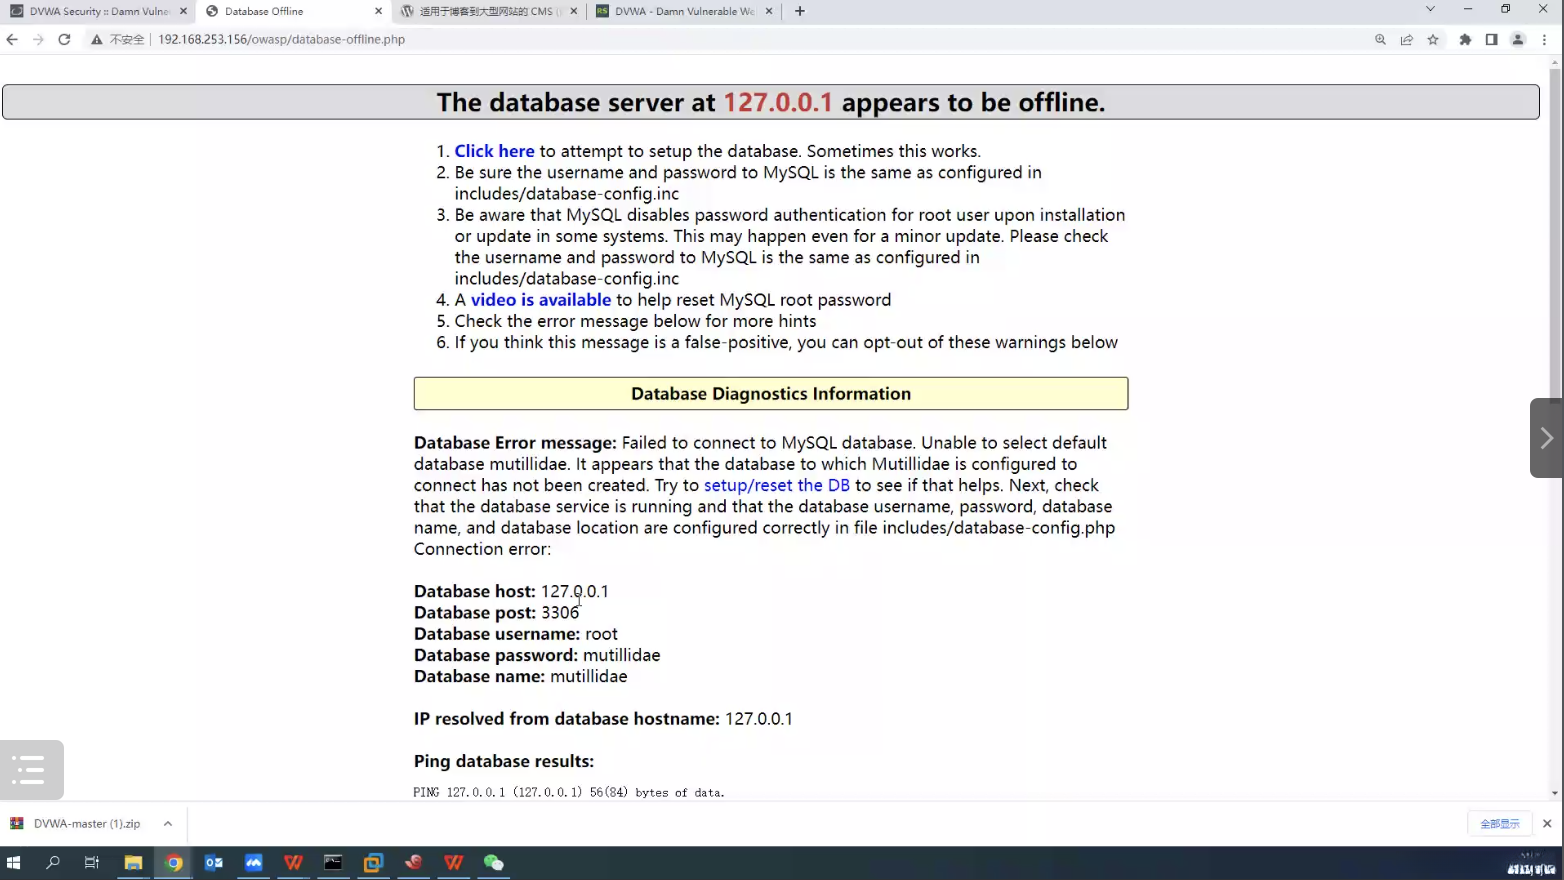1564x880 pixels.
Task: Follow the 'Click here' database setup link
Action: 494,151
